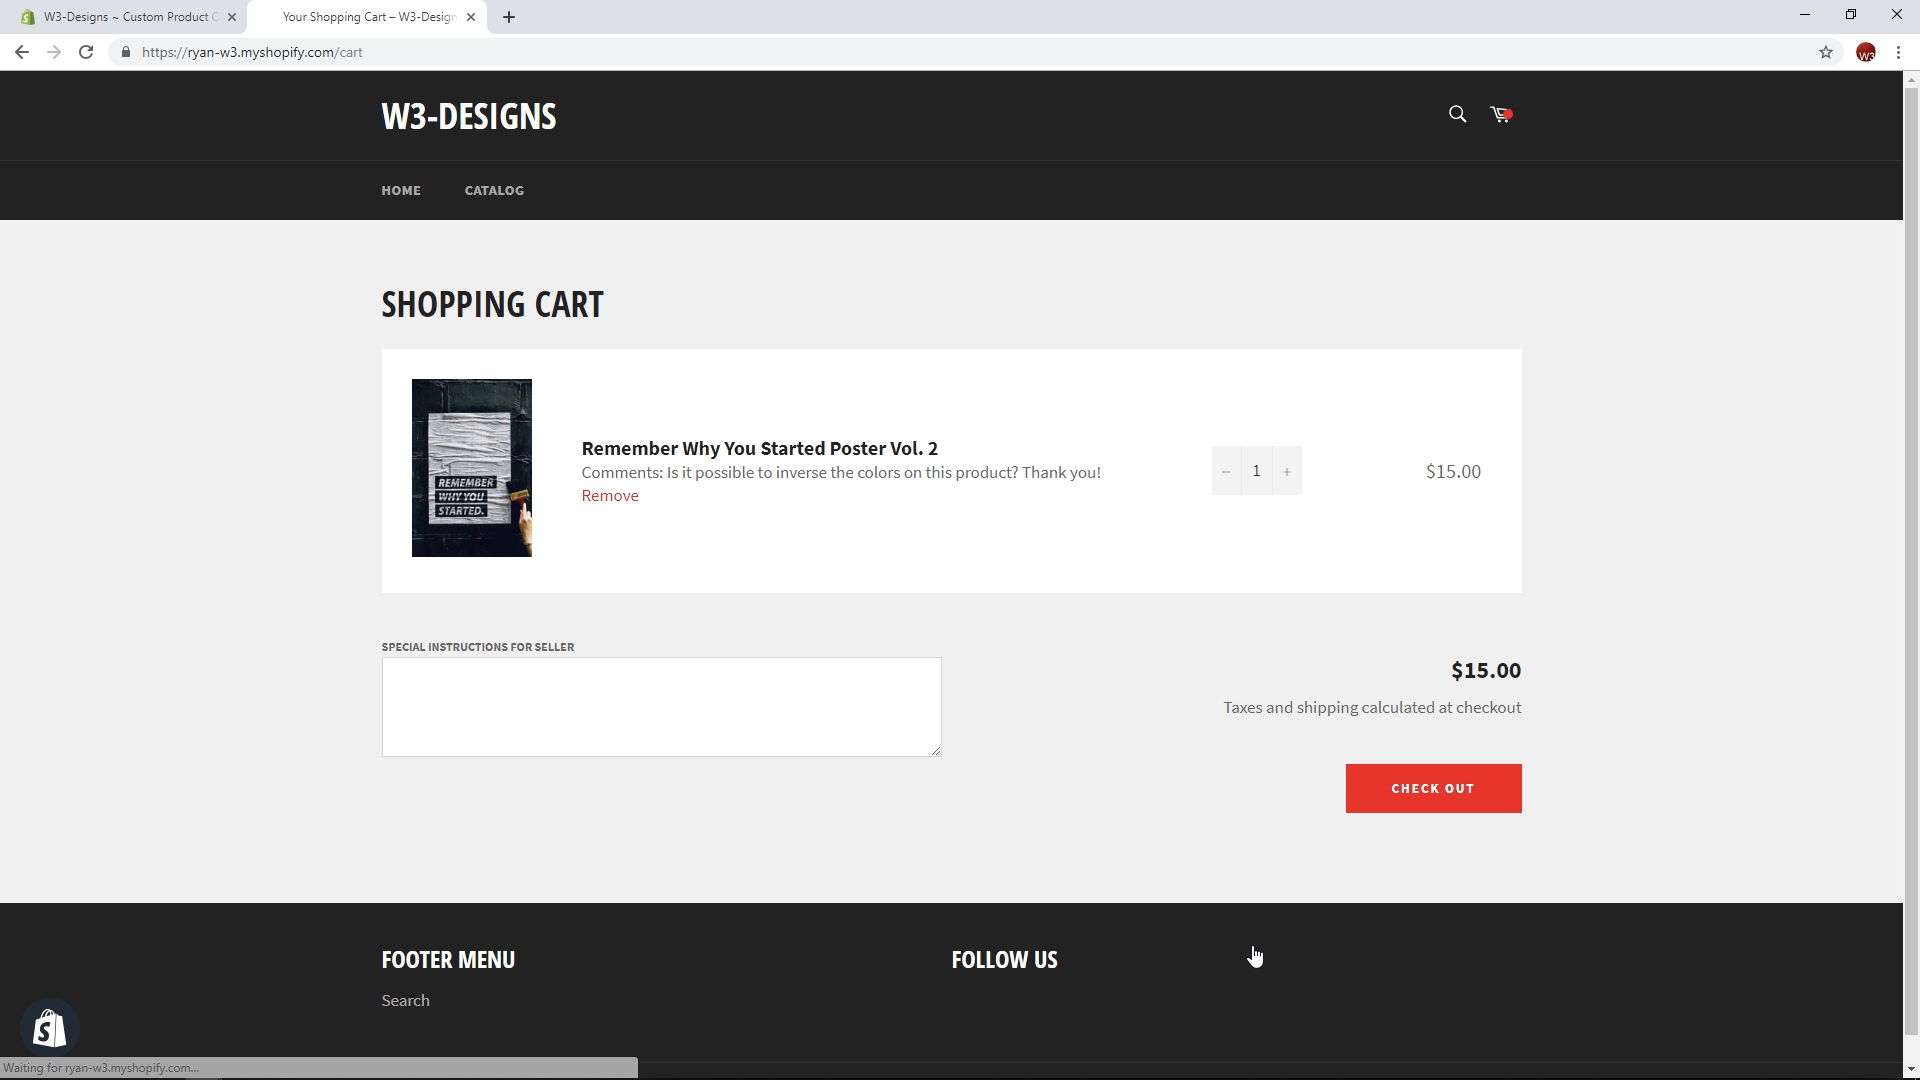Click the site lock icon in address bar

[126, 52]
